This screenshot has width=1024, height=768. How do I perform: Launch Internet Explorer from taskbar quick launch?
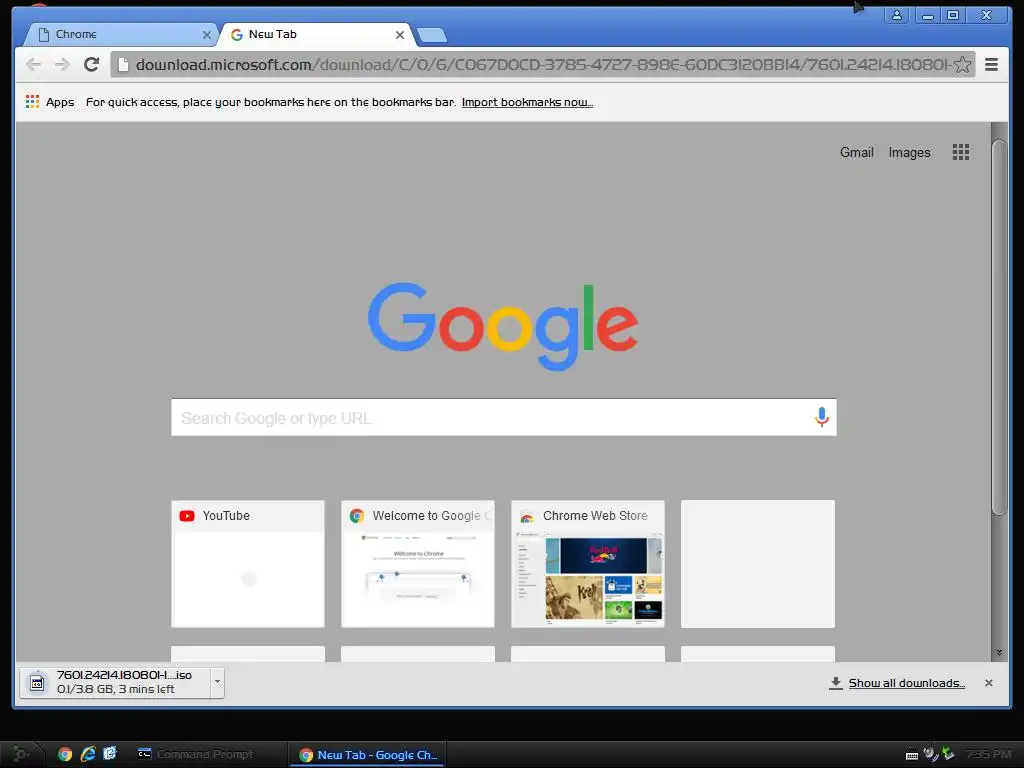[x=88, y=754]
